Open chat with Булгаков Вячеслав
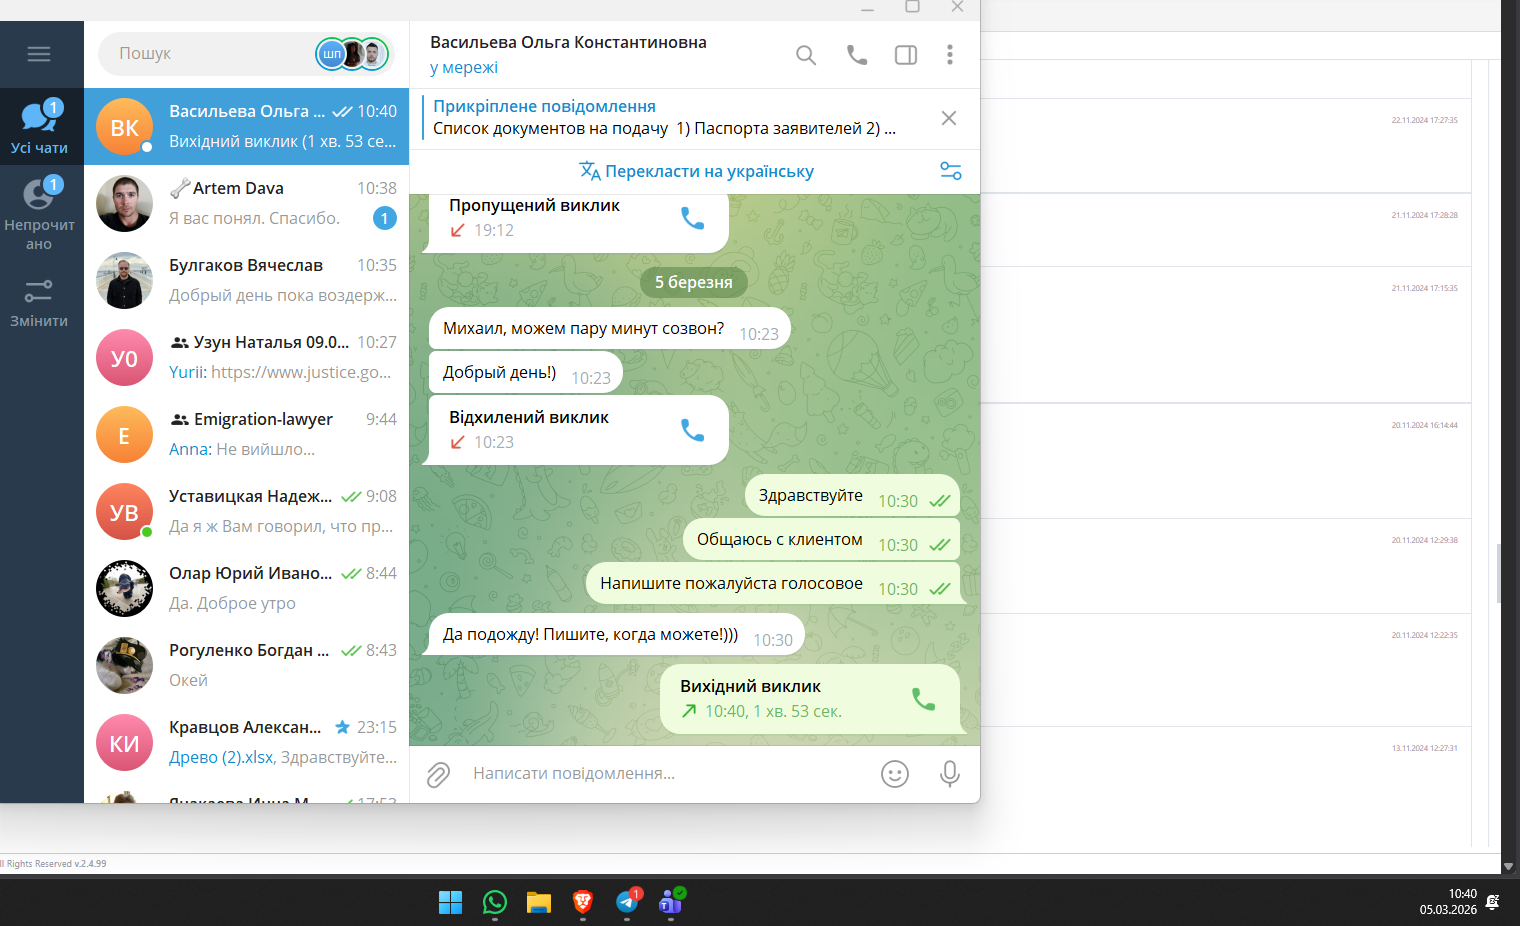 247,280
